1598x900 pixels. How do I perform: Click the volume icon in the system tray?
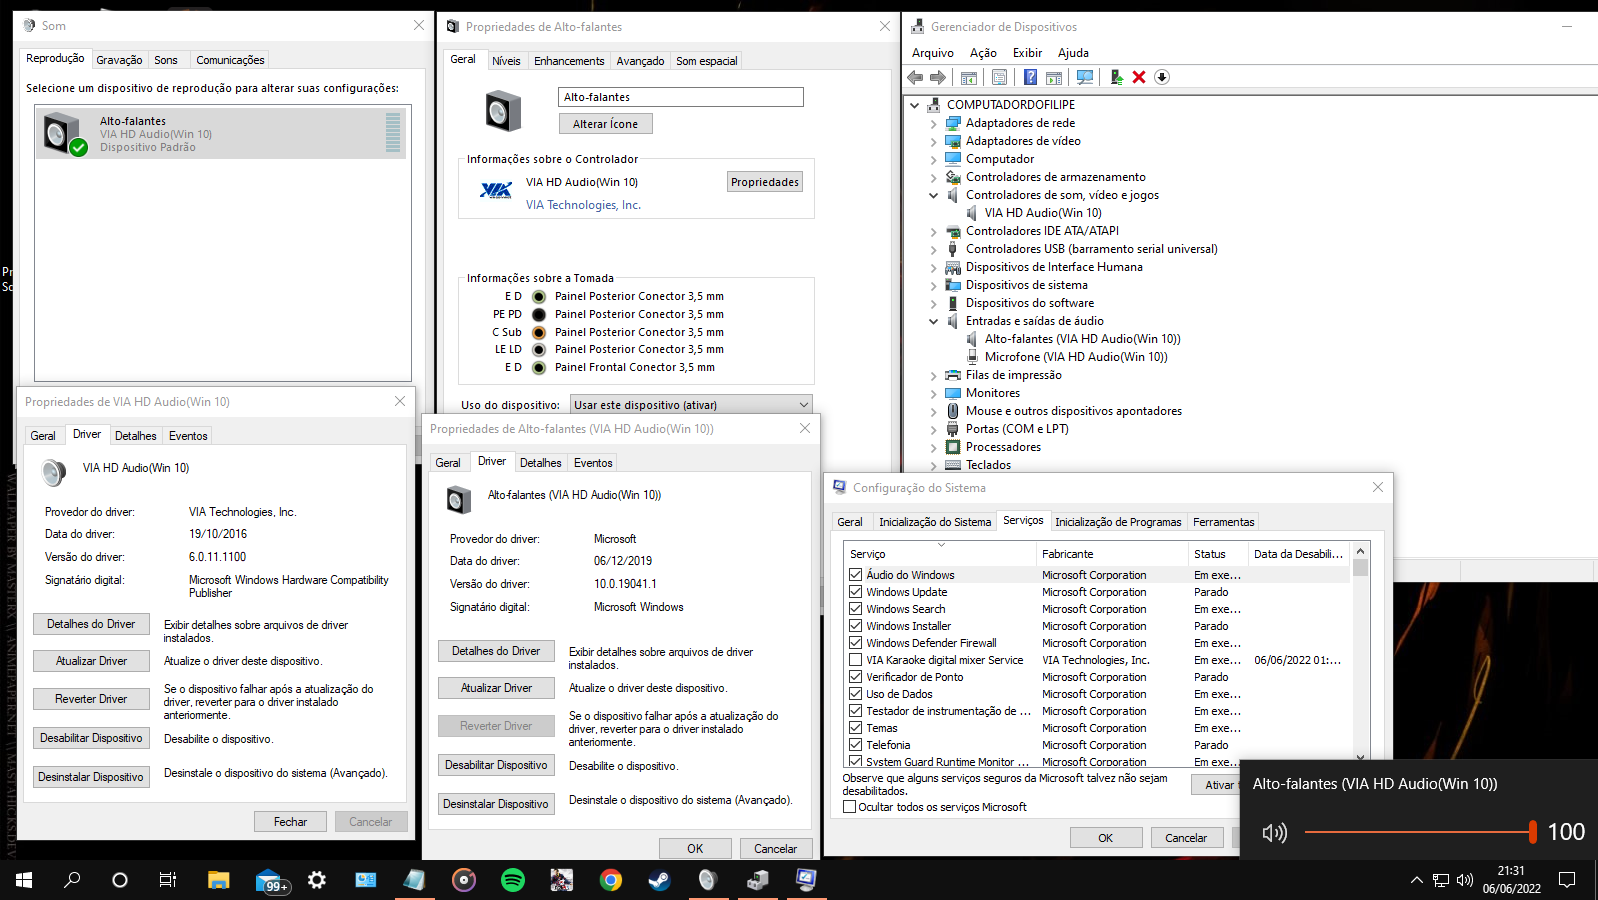point(1465,880)
